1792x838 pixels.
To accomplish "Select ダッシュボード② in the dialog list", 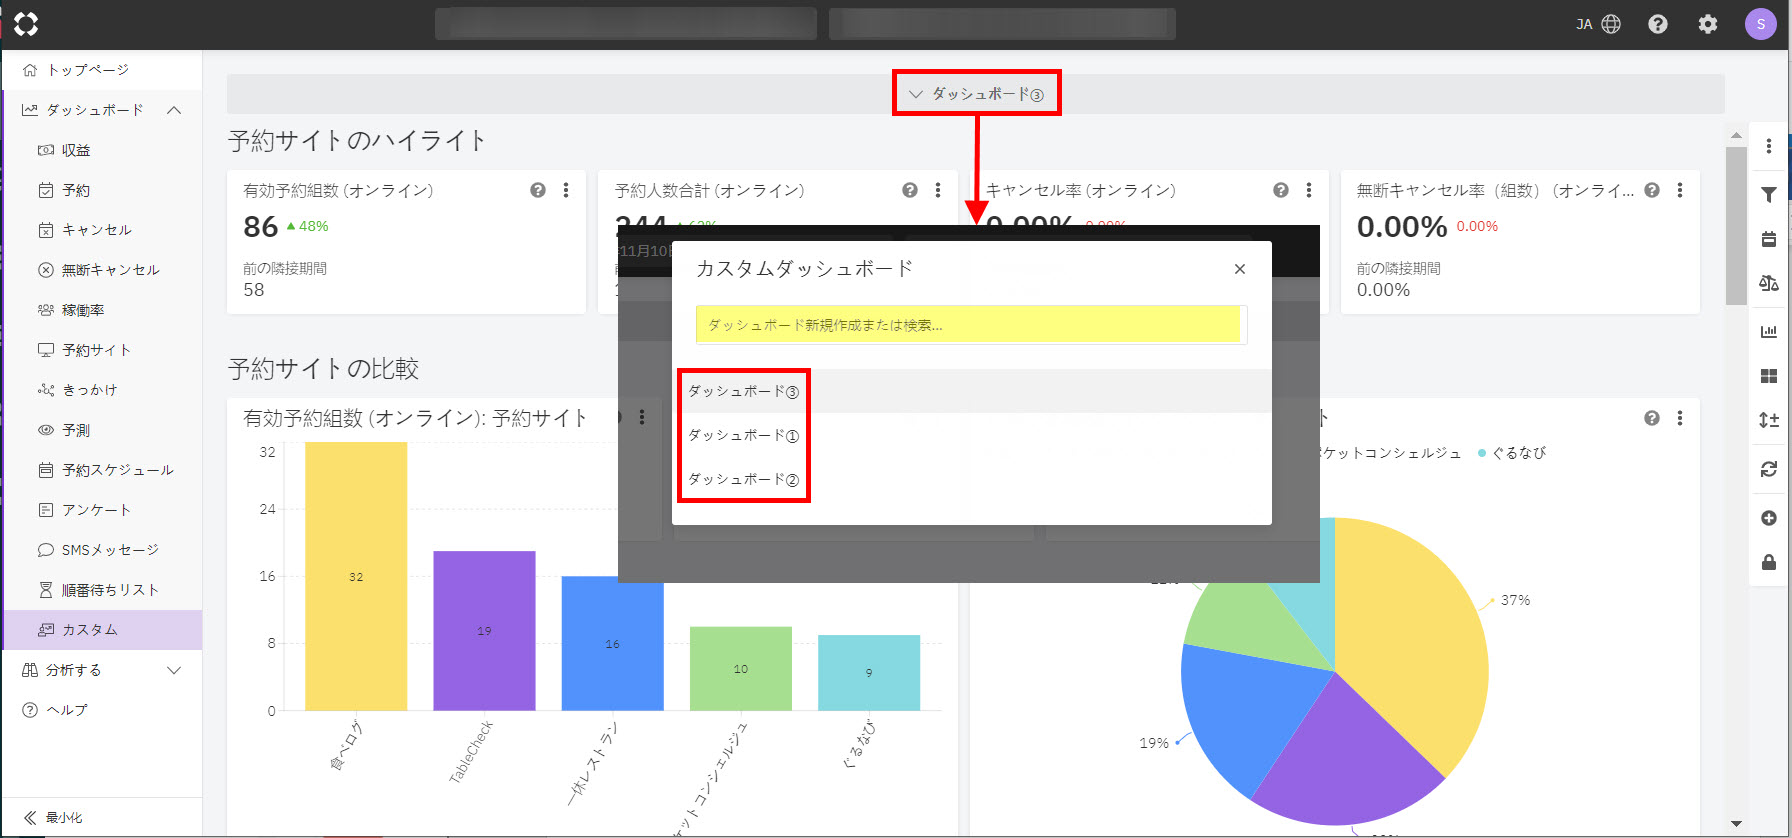I will 971,479.
